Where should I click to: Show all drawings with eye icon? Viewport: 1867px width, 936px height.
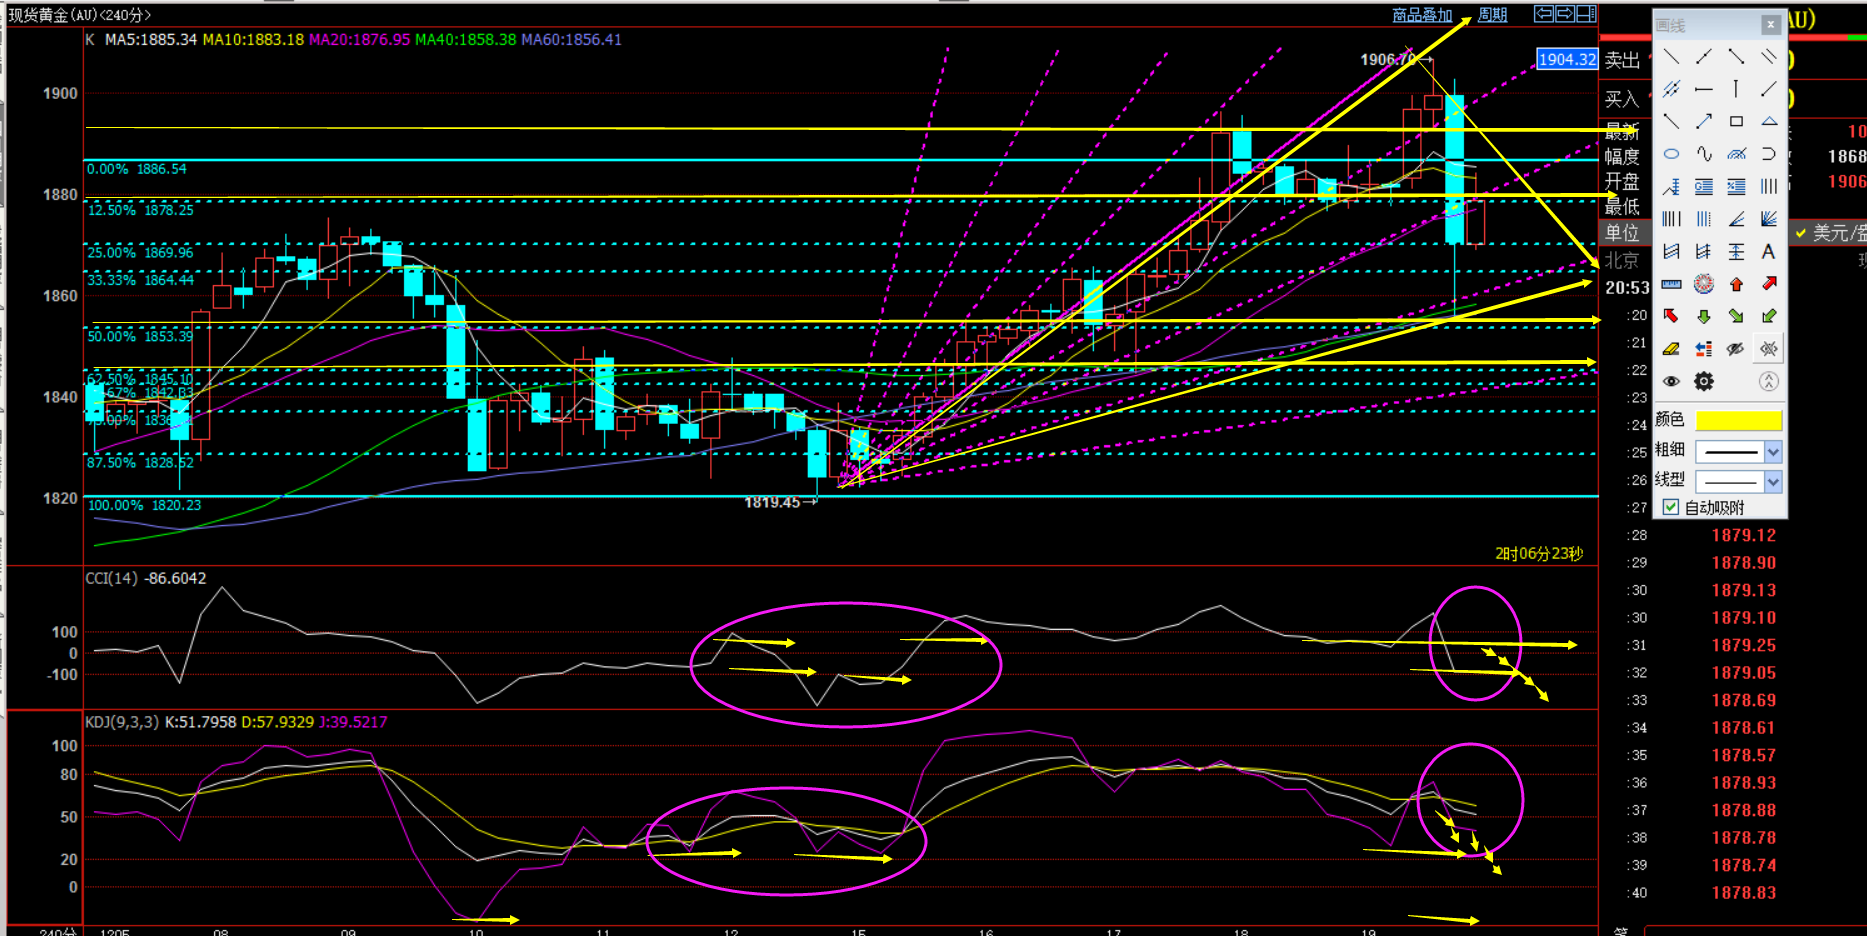click(1671, 381)
